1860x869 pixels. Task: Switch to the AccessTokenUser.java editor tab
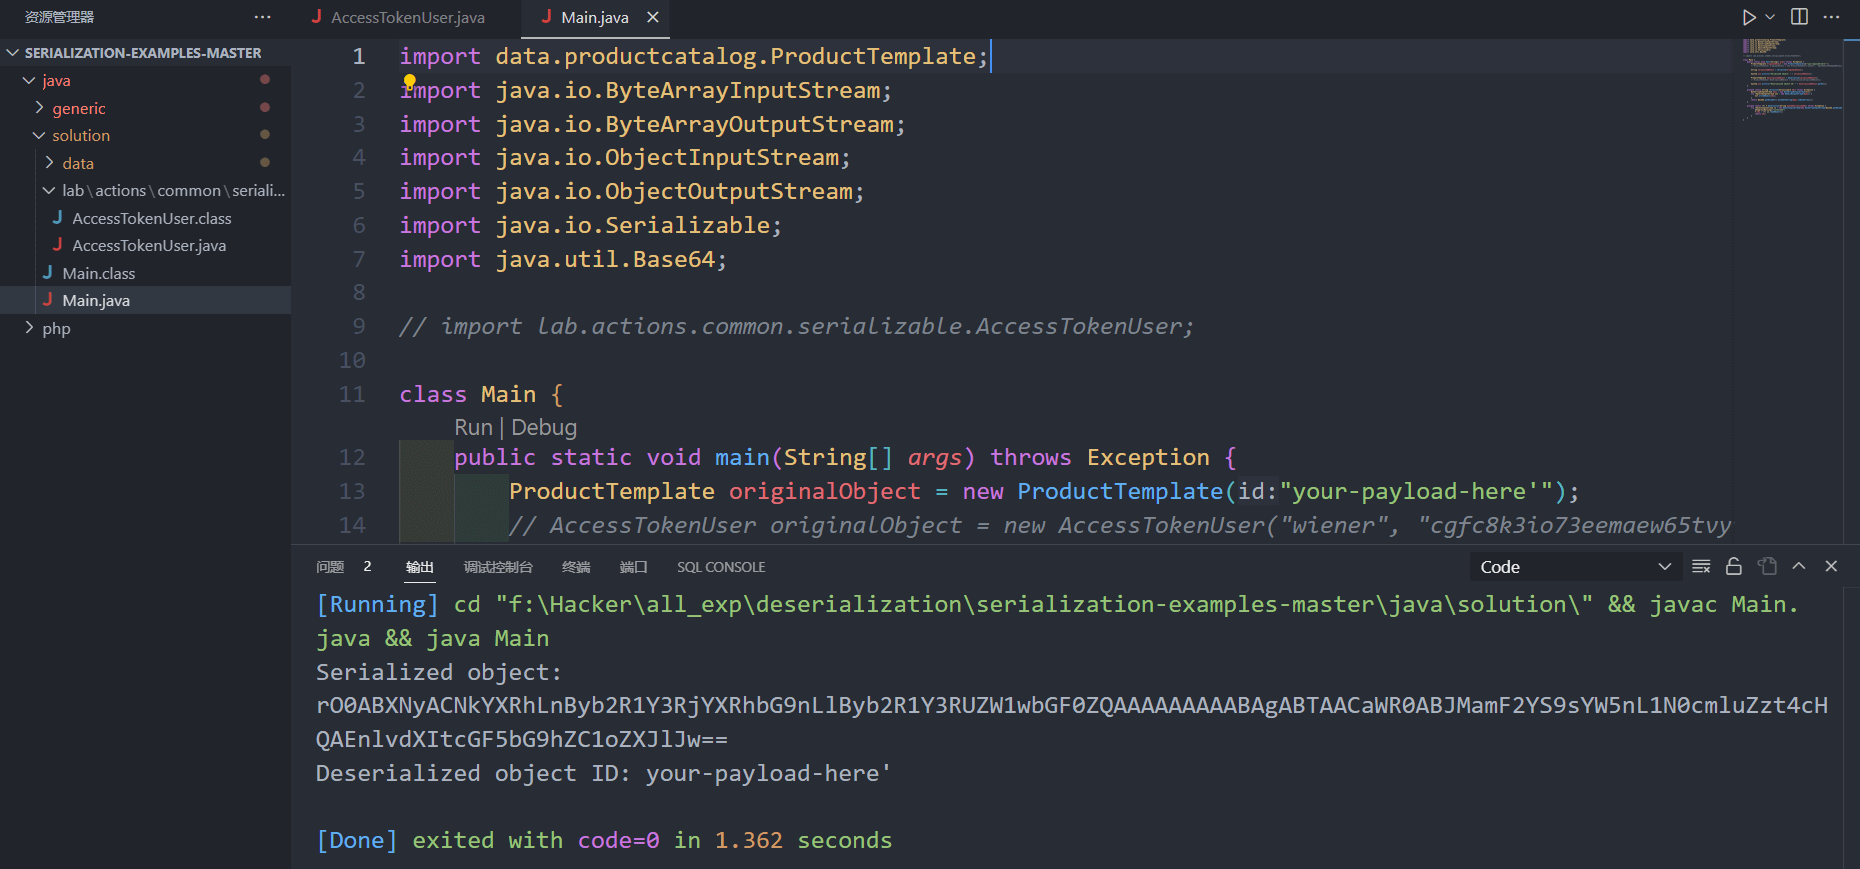click(408, 17)
